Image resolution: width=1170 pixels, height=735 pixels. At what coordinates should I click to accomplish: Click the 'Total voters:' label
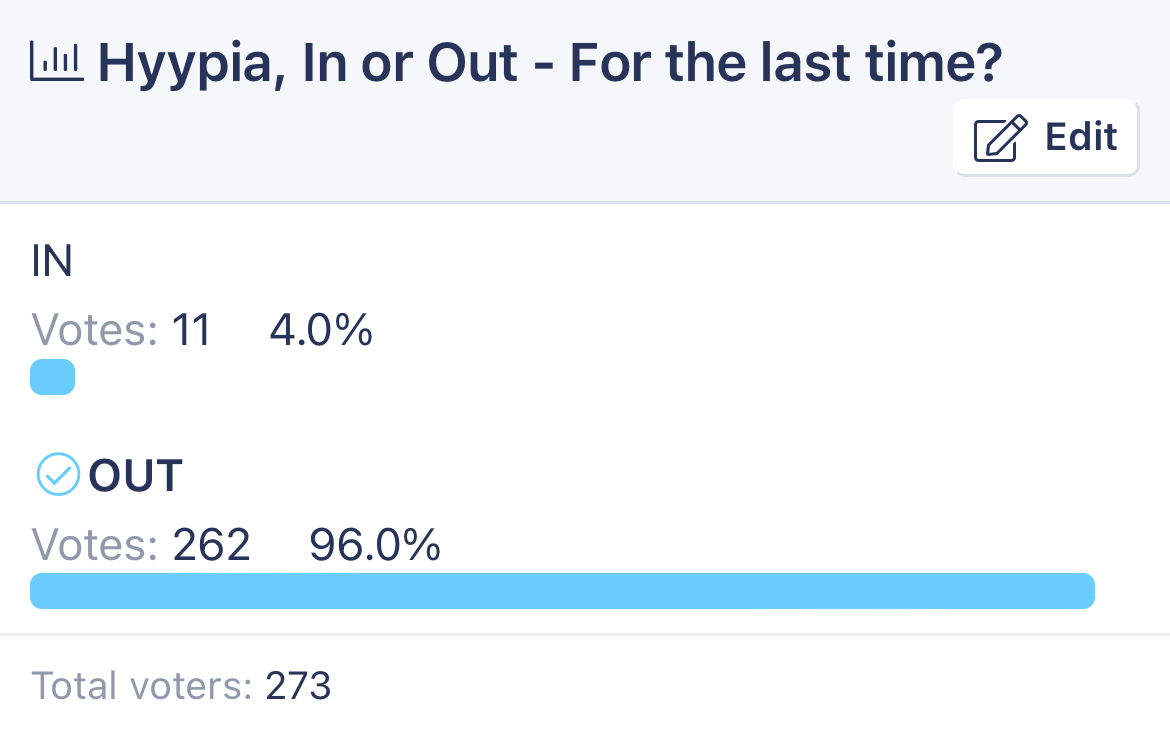(x=142, y=686)
